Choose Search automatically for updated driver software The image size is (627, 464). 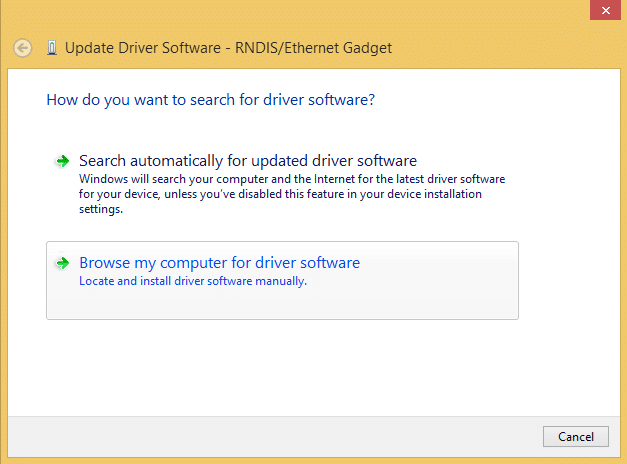click(x=247, y=160)
